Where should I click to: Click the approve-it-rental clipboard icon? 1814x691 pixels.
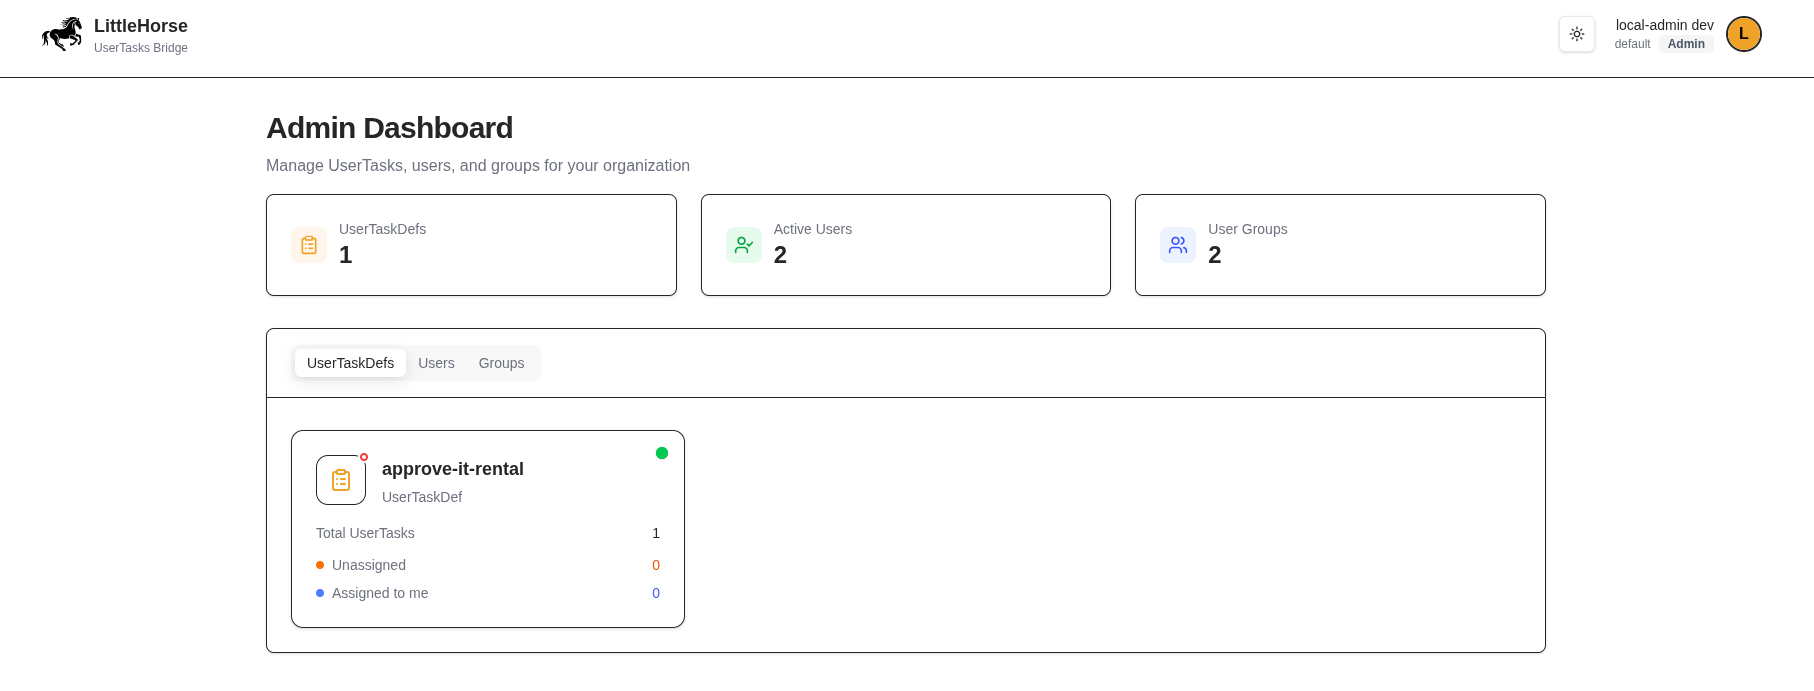[341, 480]
